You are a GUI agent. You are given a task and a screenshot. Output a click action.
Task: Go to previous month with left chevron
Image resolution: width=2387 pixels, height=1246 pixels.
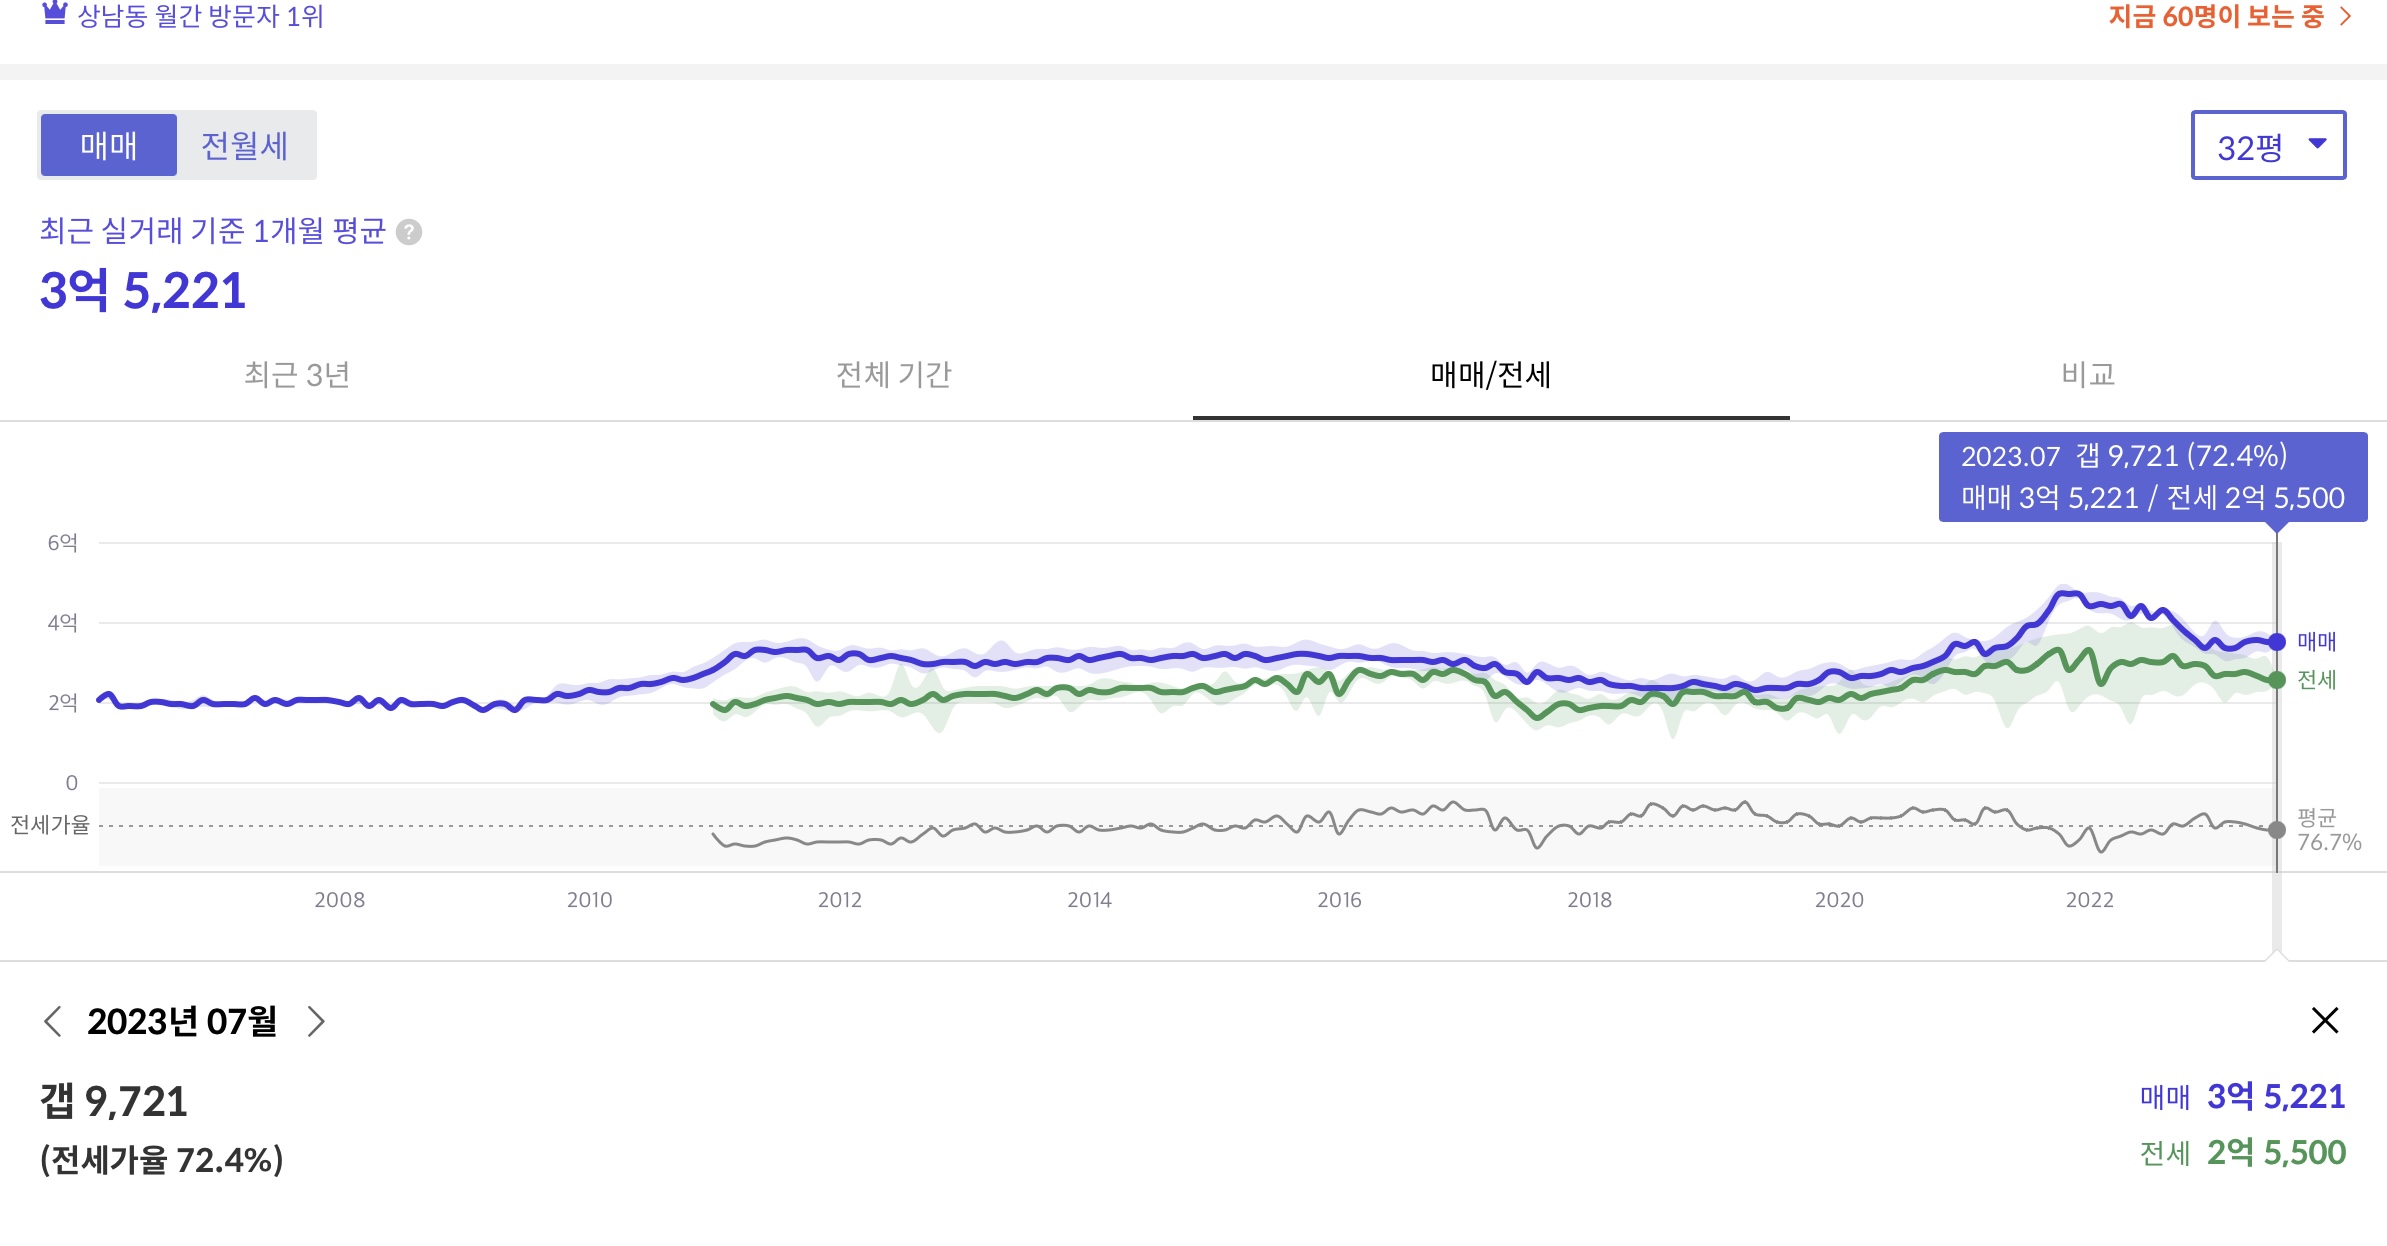click(54, 1021)
